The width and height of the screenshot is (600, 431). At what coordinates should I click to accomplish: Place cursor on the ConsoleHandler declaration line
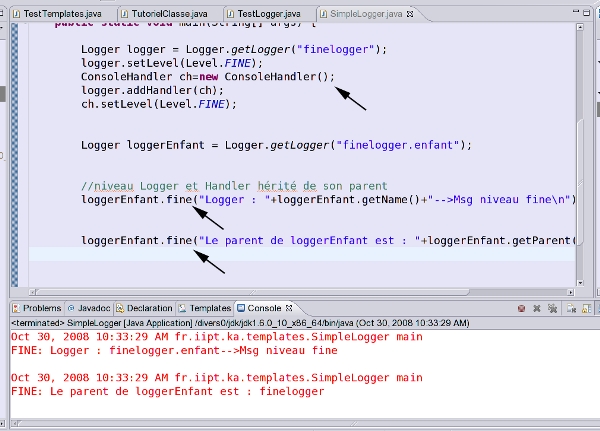pyautogui.click(x=208, y=76)
